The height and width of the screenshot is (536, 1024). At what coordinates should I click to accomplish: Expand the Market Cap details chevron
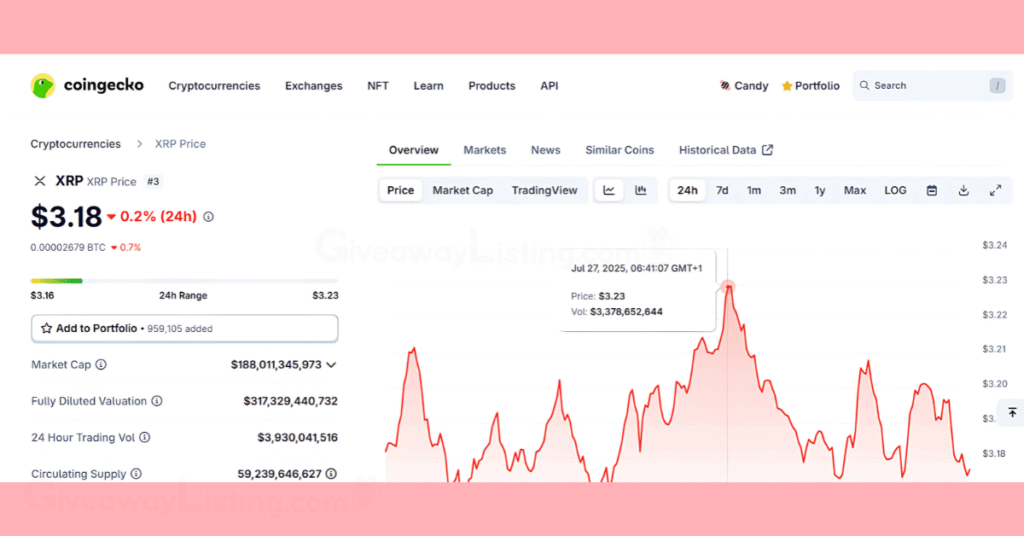(331, 365)
